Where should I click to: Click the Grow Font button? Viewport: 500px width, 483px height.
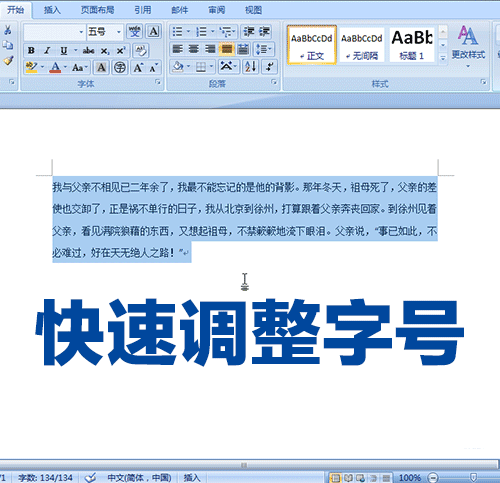(138, 68)
